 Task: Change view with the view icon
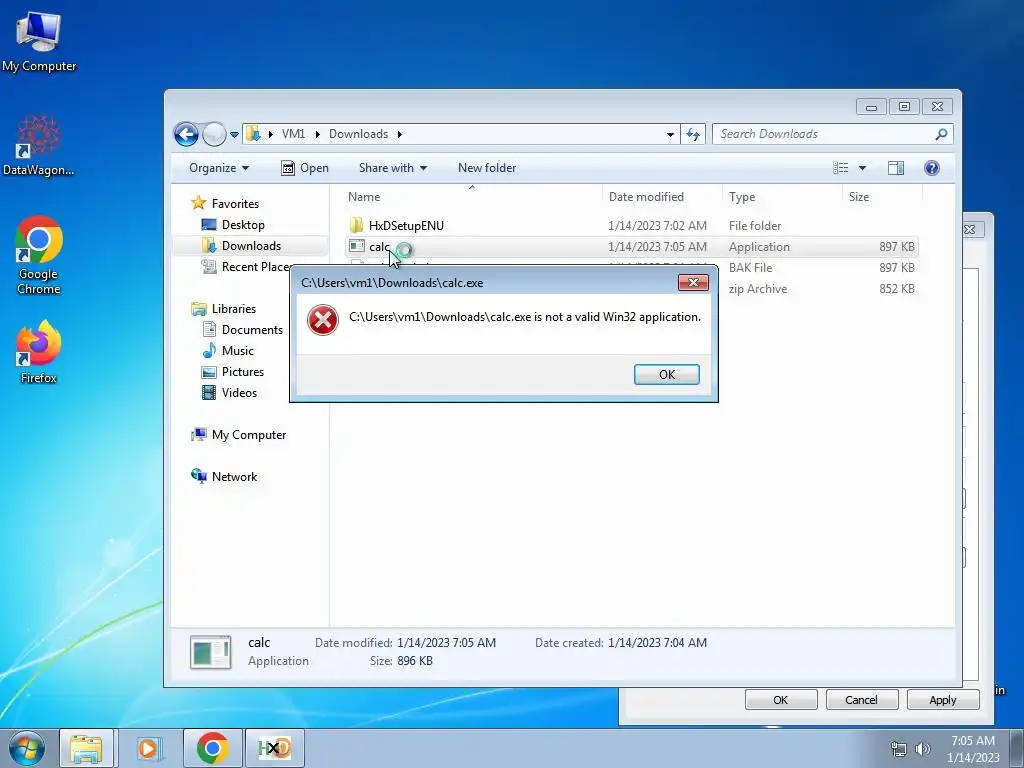point(840,168)
